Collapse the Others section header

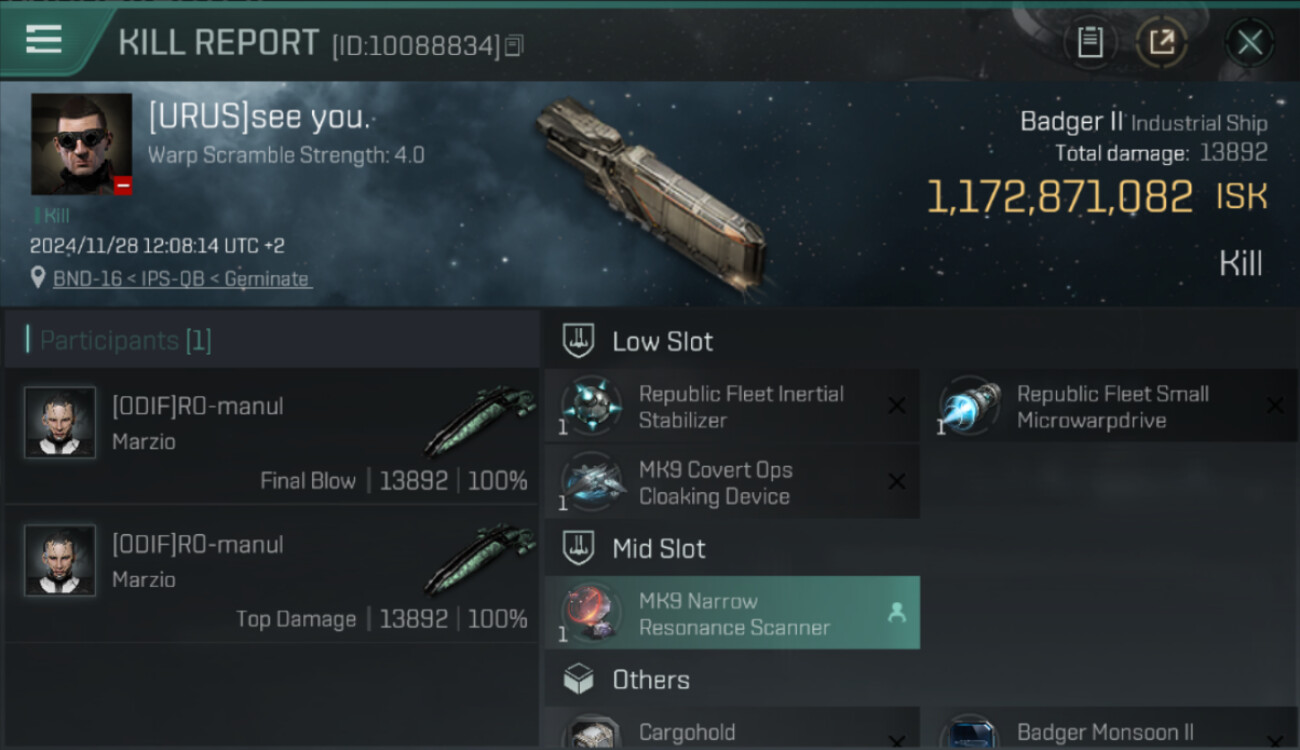click(920, 680)
